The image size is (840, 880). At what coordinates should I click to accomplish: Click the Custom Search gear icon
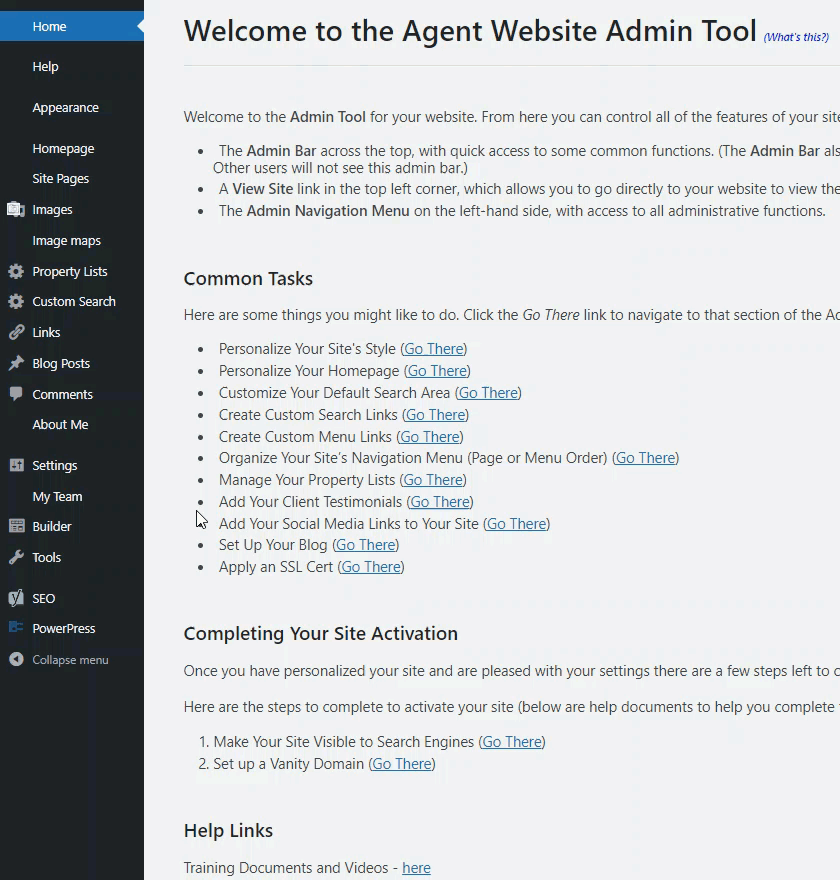(x=16, y=302)
